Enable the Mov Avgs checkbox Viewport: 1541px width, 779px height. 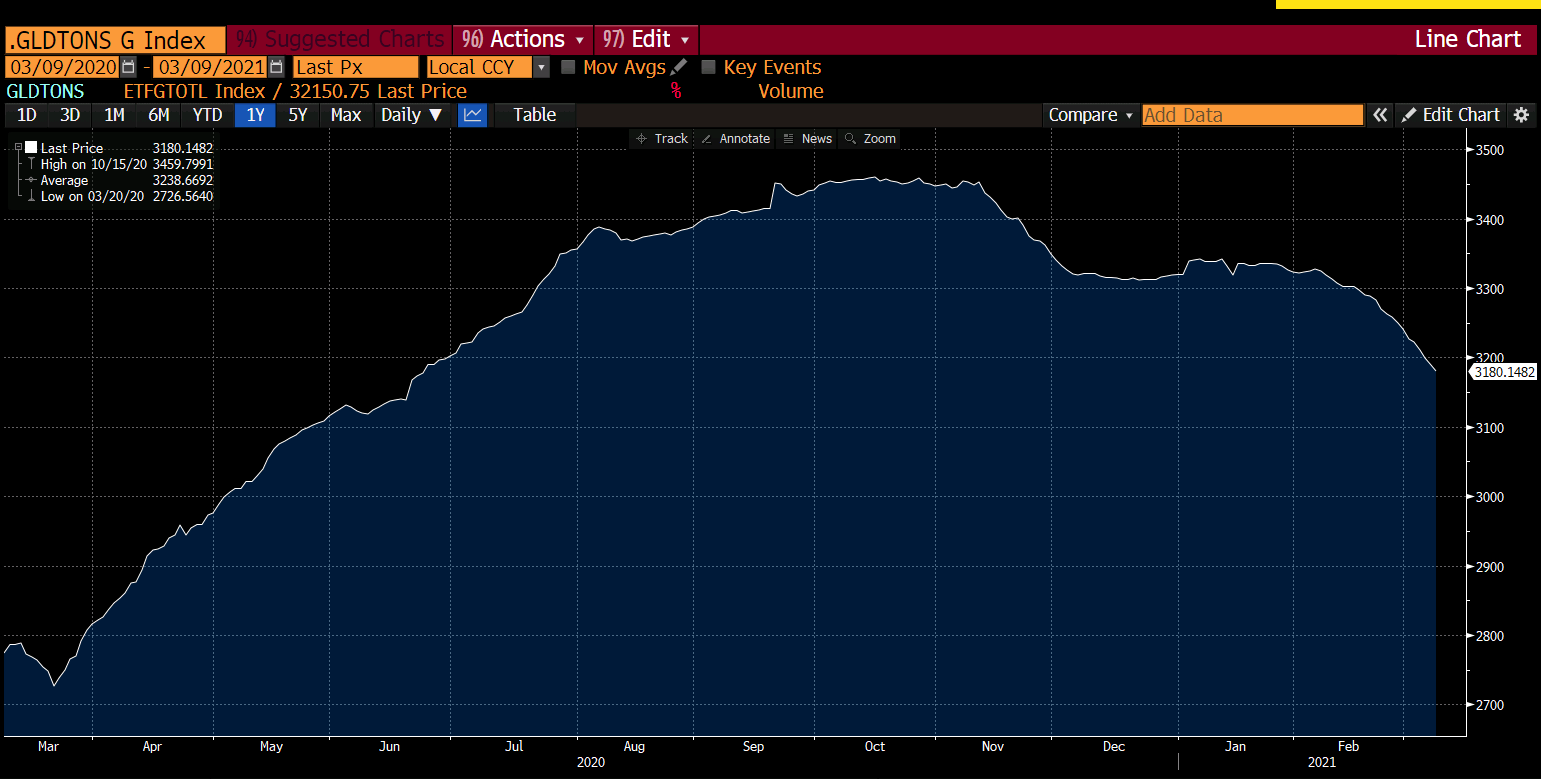[x=568, y=67]
